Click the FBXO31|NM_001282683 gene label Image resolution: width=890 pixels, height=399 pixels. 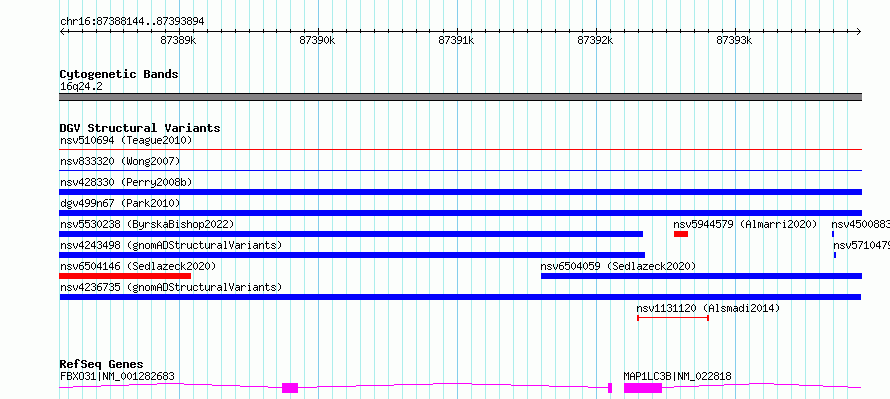coord(117,376)
